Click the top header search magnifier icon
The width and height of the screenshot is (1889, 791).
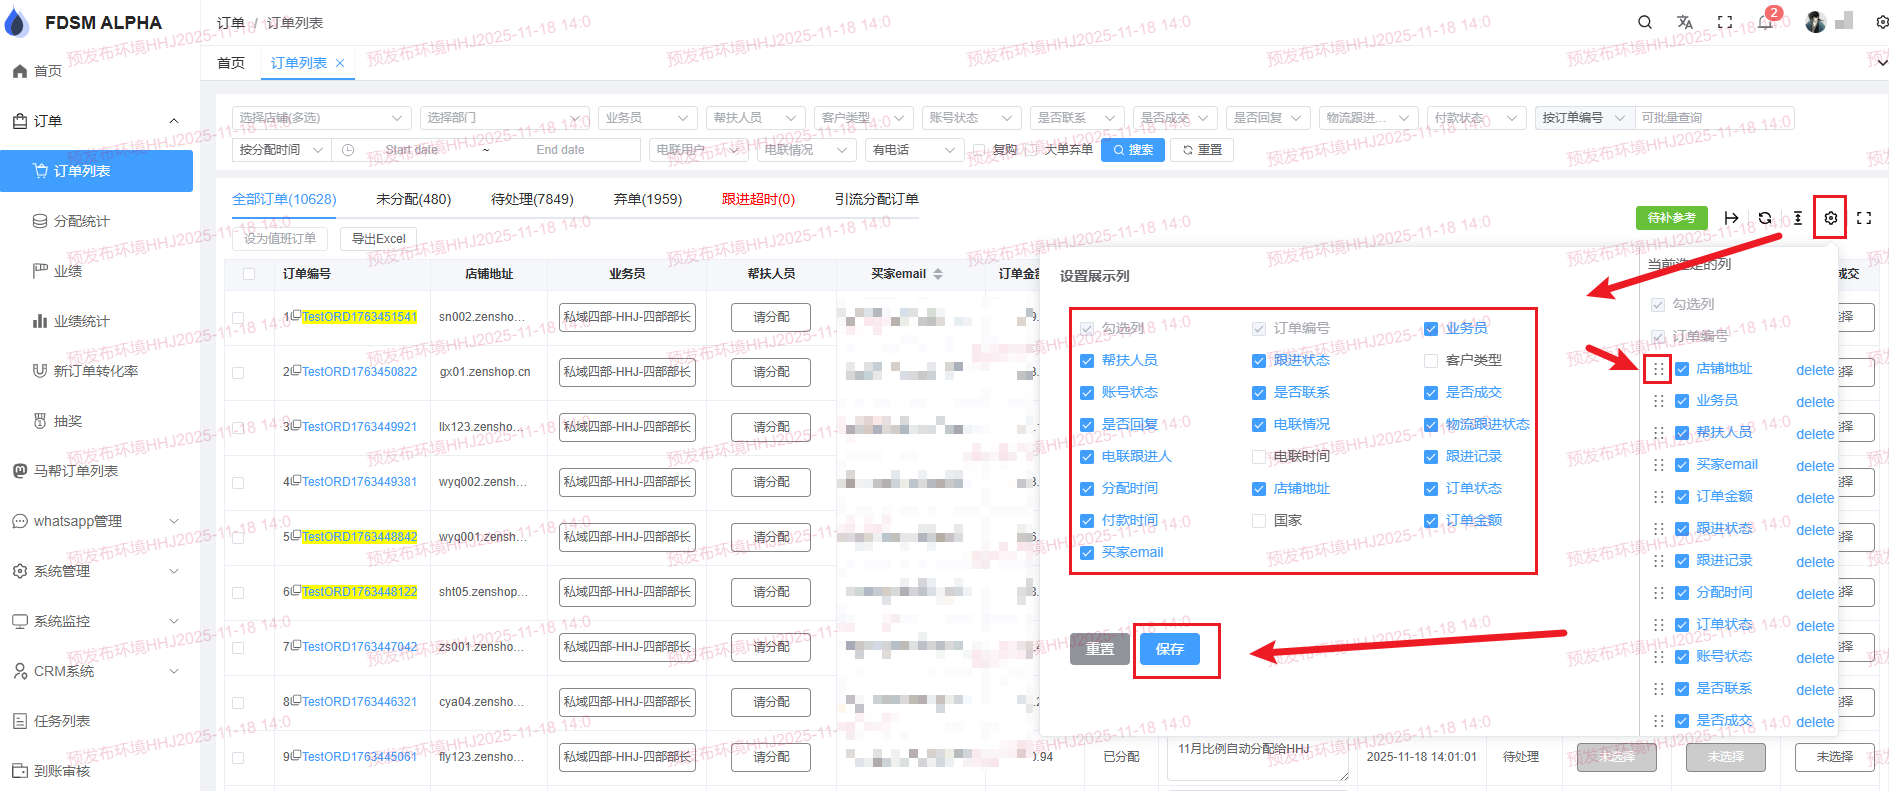1645,22
